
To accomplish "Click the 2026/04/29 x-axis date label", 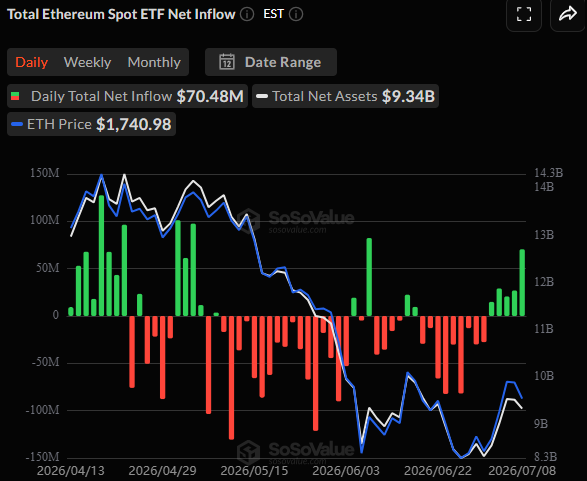I will (162, 471).
